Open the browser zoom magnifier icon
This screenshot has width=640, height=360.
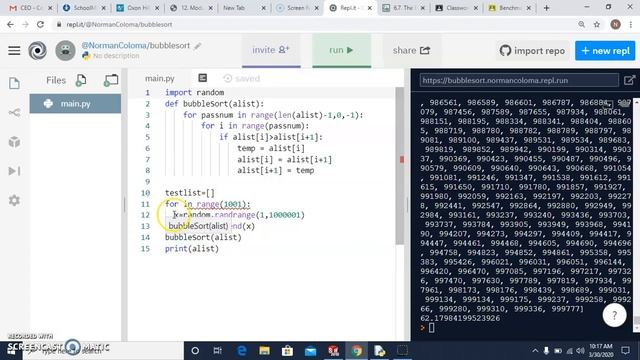pyautogui.click(x=582, y=24)
